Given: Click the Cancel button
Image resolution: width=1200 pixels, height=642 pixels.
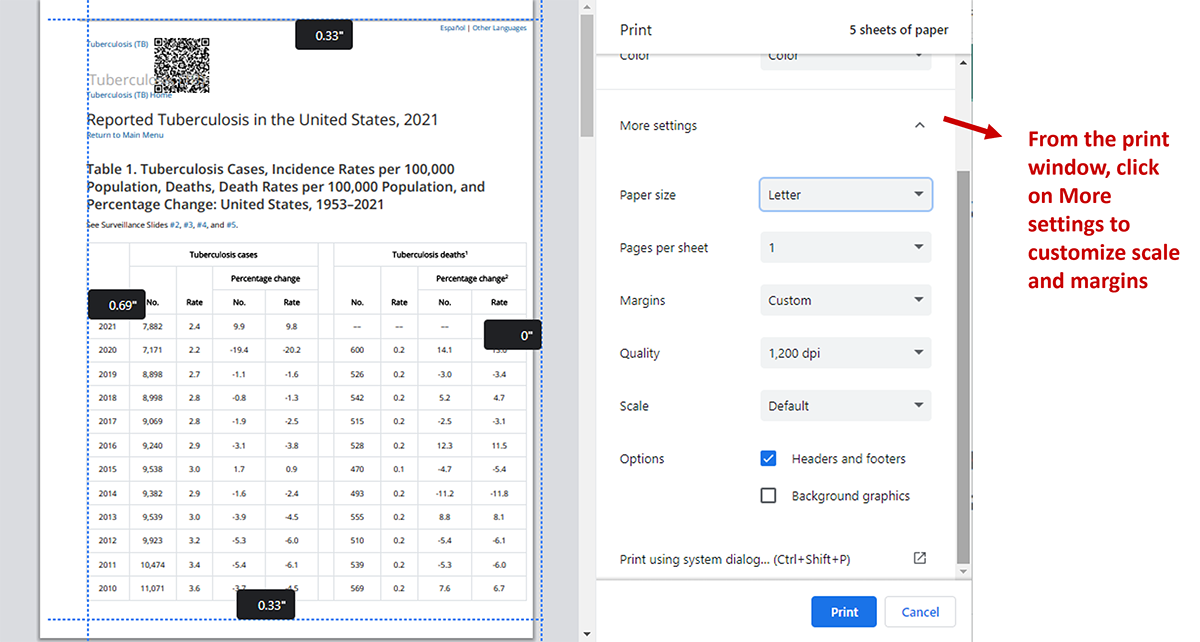Looking at the screenshot, I should click(919, 611).
